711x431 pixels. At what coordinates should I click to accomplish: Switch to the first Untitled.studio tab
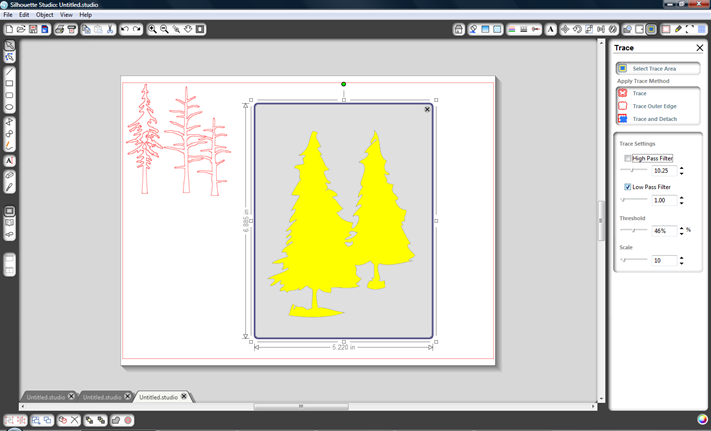(46, 397)
